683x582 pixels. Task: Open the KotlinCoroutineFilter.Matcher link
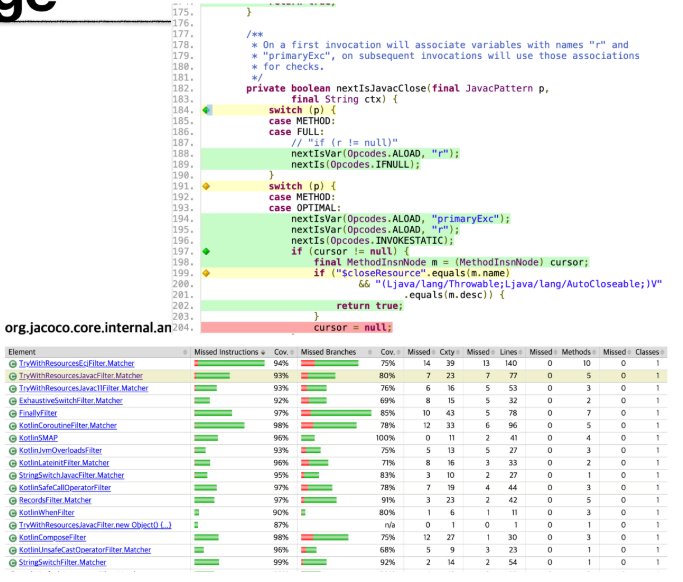(67, 425)
